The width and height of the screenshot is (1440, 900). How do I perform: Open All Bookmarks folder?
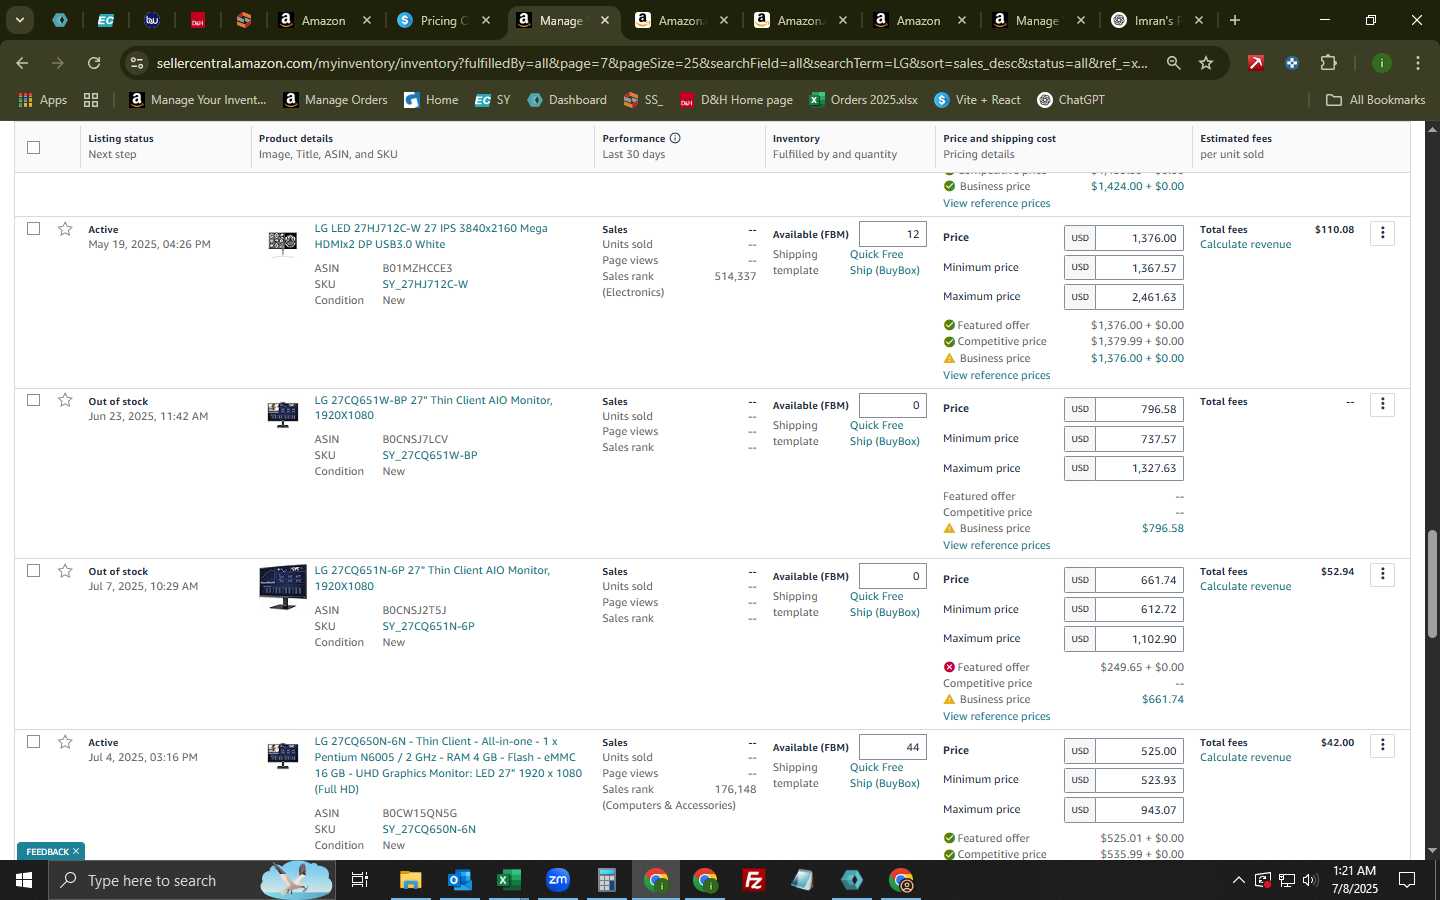click(1375, 100)
